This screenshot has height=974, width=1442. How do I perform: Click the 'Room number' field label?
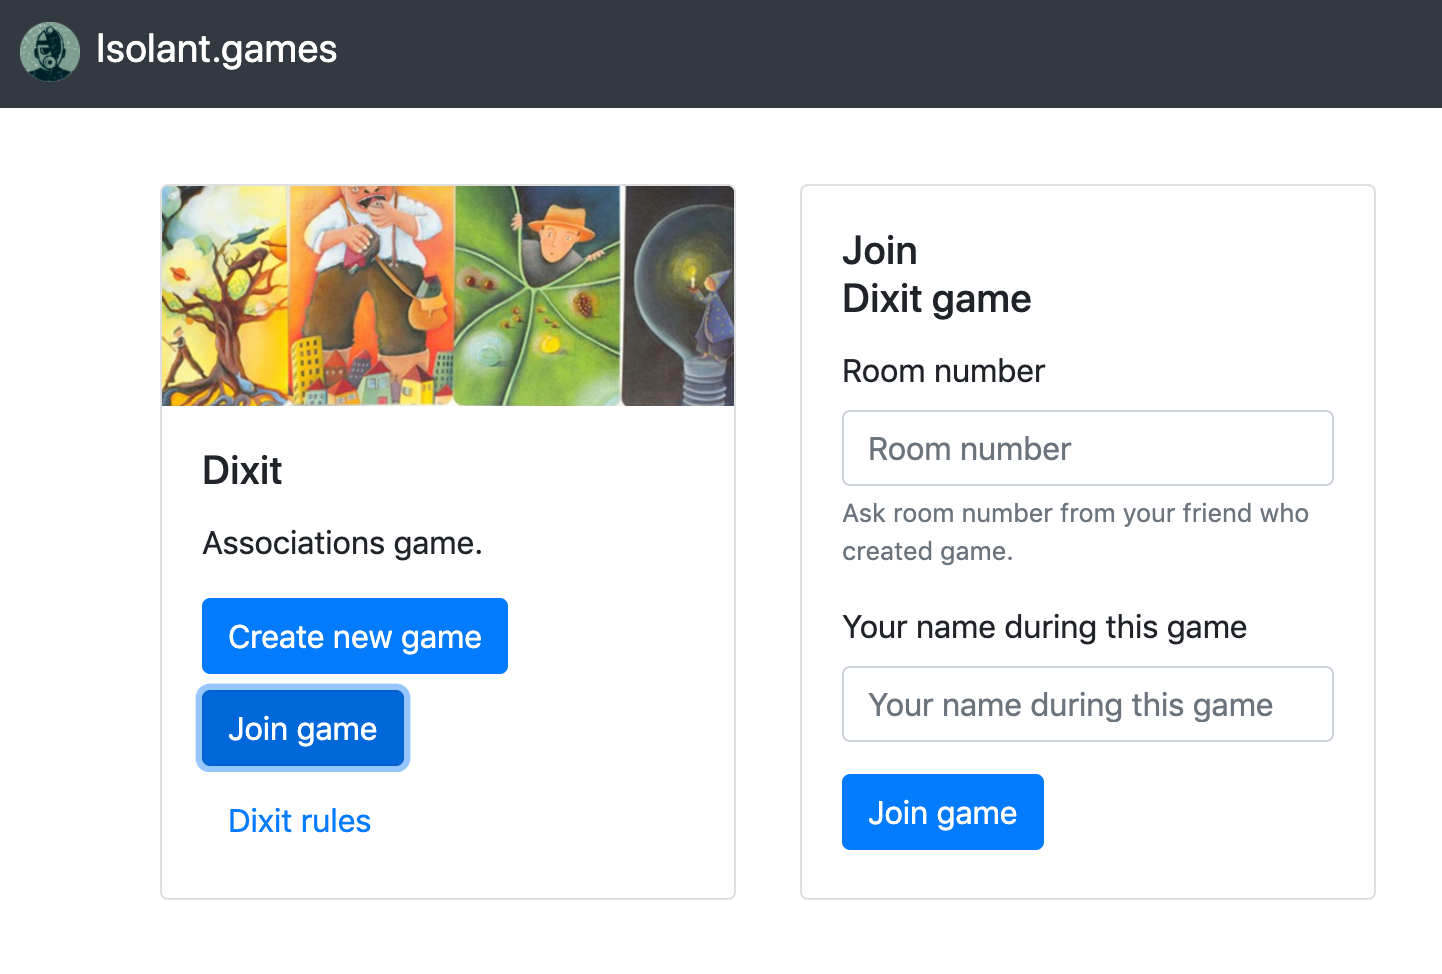943,371
